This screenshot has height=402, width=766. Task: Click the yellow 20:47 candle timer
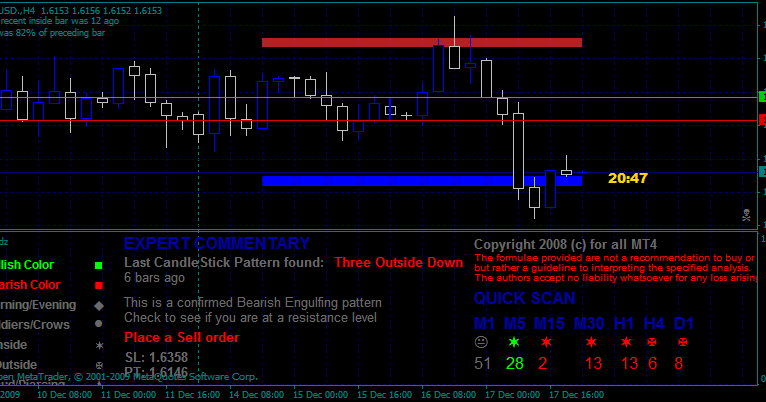(628, 178)
